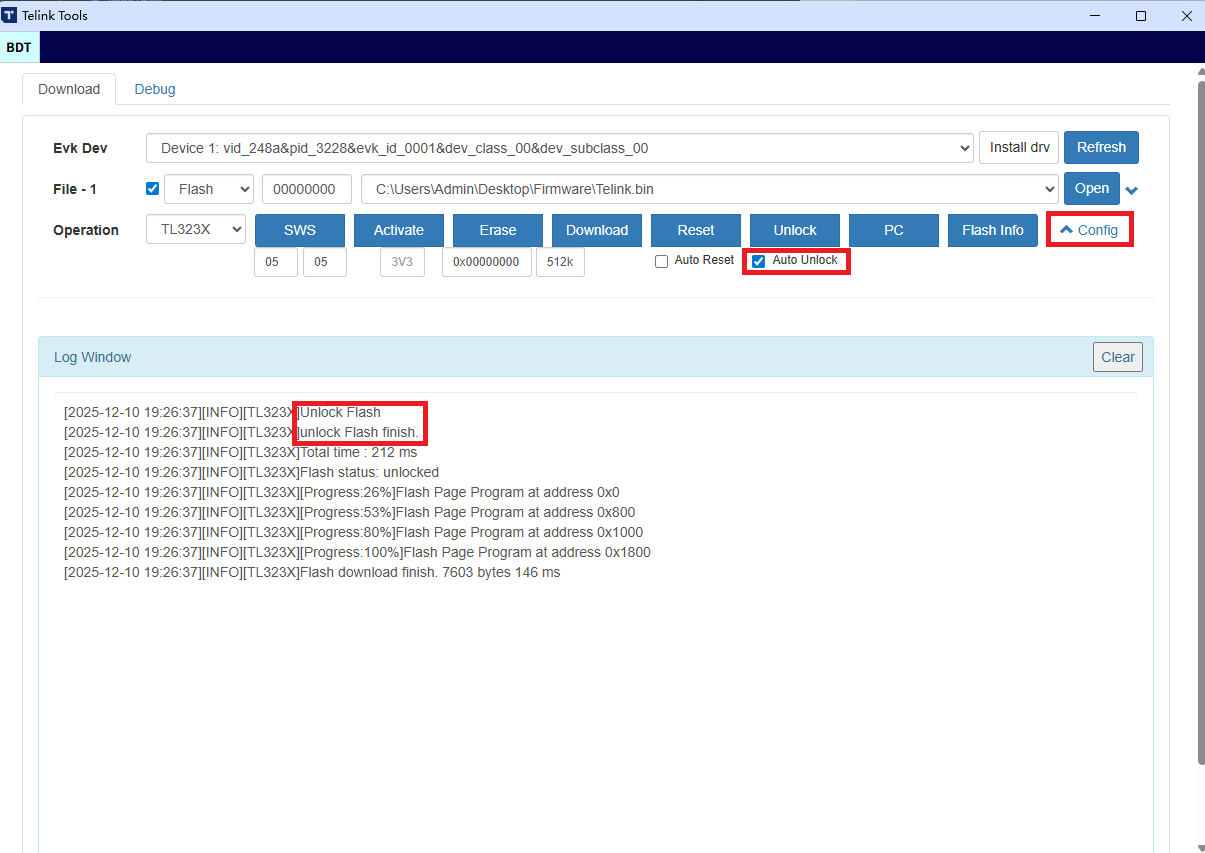Unlock the device flash
The height and width of the screenshot is (853, 1205).
(x=794, y=230)
